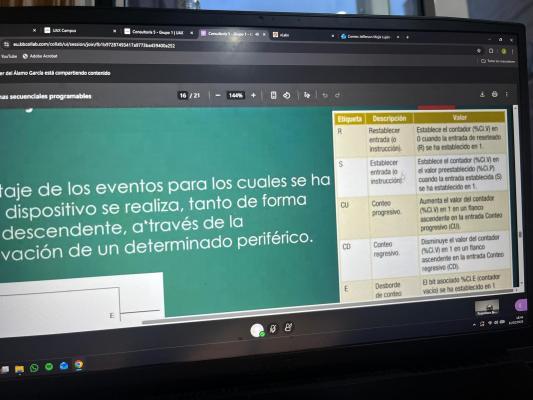
Task: Click the browser address bar URL
Action: pyautogui.click(x=94, y=45)
